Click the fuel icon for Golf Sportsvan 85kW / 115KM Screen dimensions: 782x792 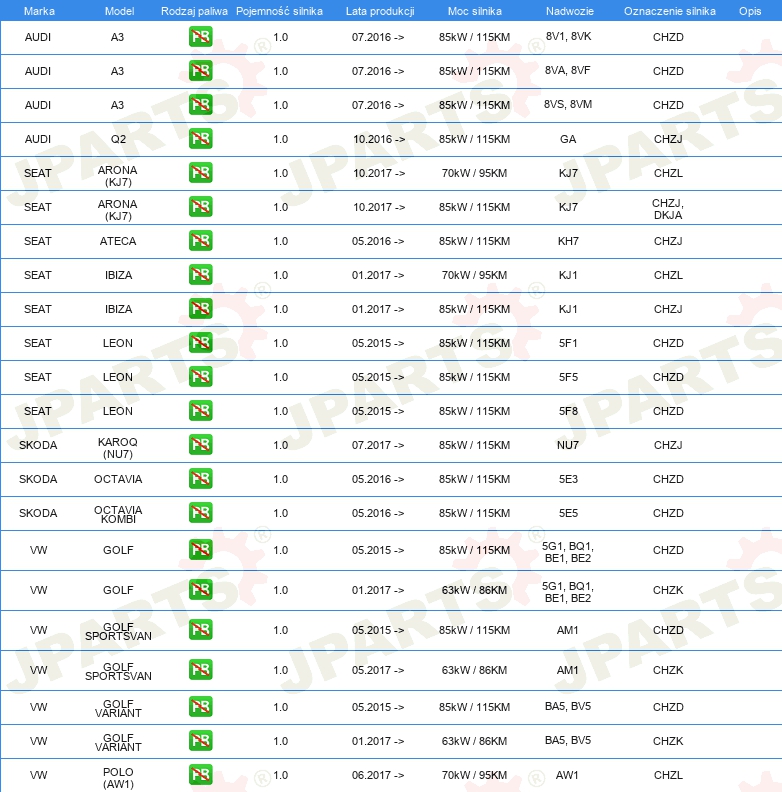tap(201, 630)
